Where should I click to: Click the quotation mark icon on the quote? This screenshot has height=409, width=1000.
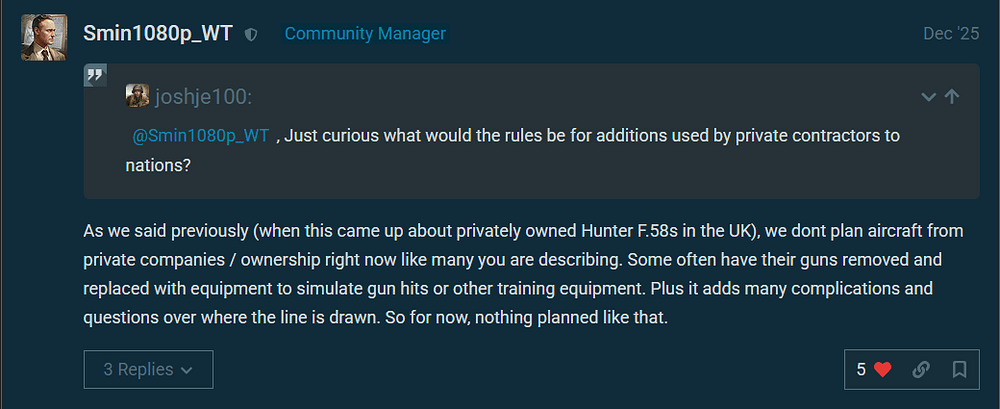[x=96, y=75]
